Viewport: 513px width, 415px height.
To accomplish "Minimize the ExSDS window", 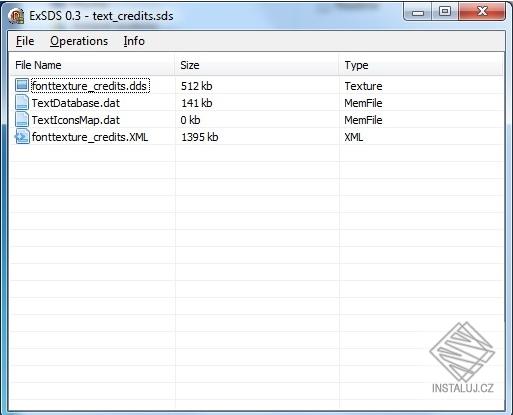I will (418, 12).
